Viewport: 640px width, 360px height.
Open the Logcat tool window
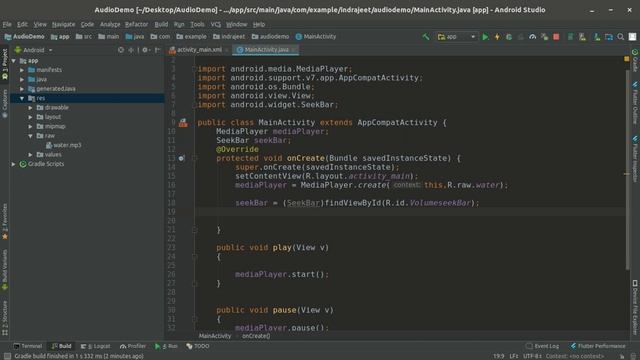click(96, 346)
